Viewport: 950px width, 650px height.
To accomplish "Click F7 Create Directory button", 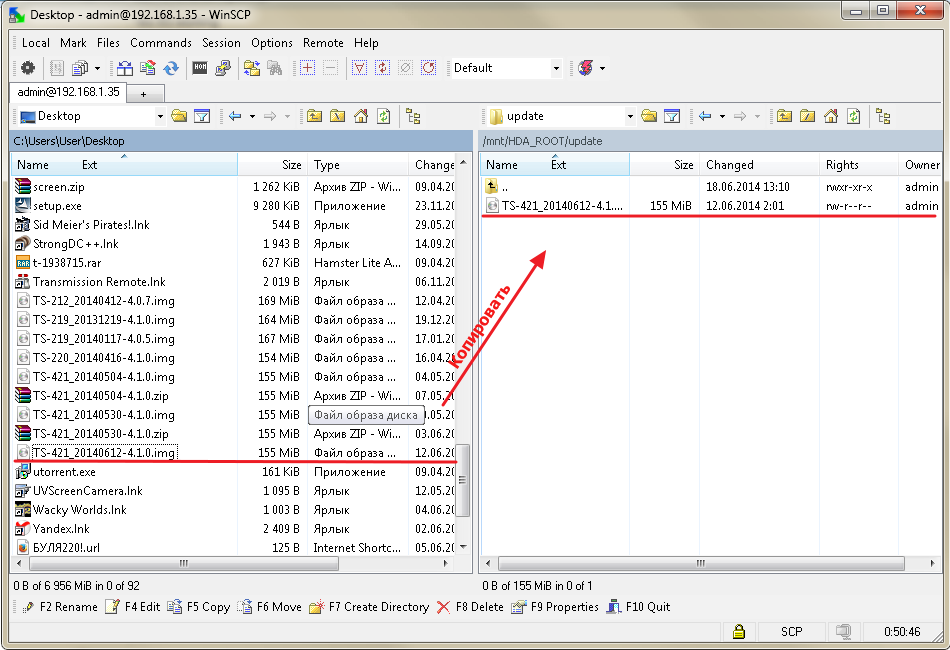I will [x=369, y=607].
